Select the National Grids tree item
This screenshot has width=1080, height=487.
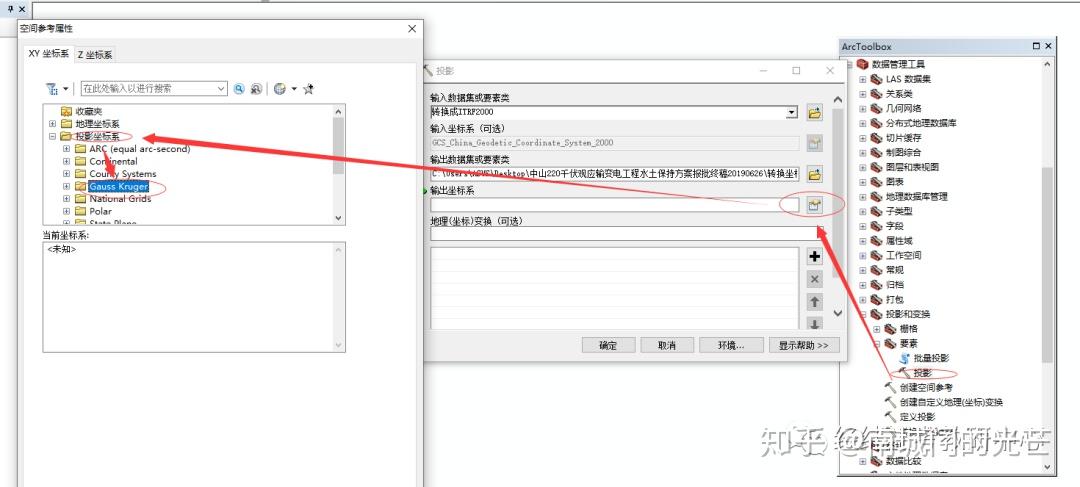click(x=120, y=198)
